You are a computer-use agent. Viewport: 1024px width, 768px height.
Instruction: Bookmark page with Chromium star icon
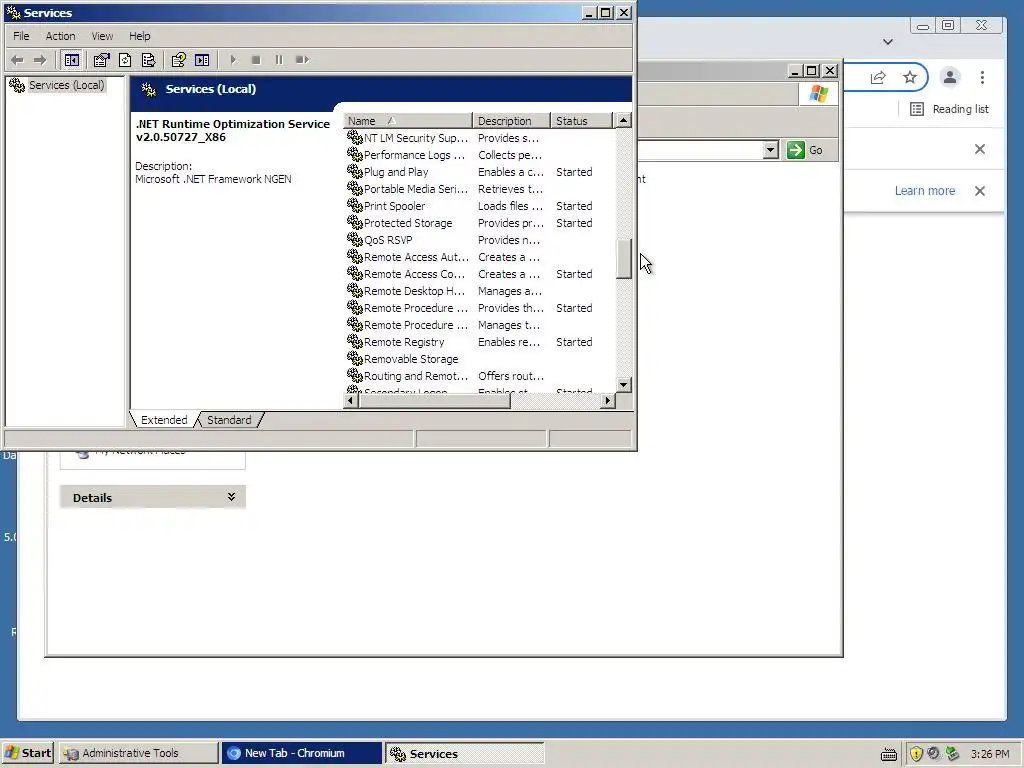910,78
